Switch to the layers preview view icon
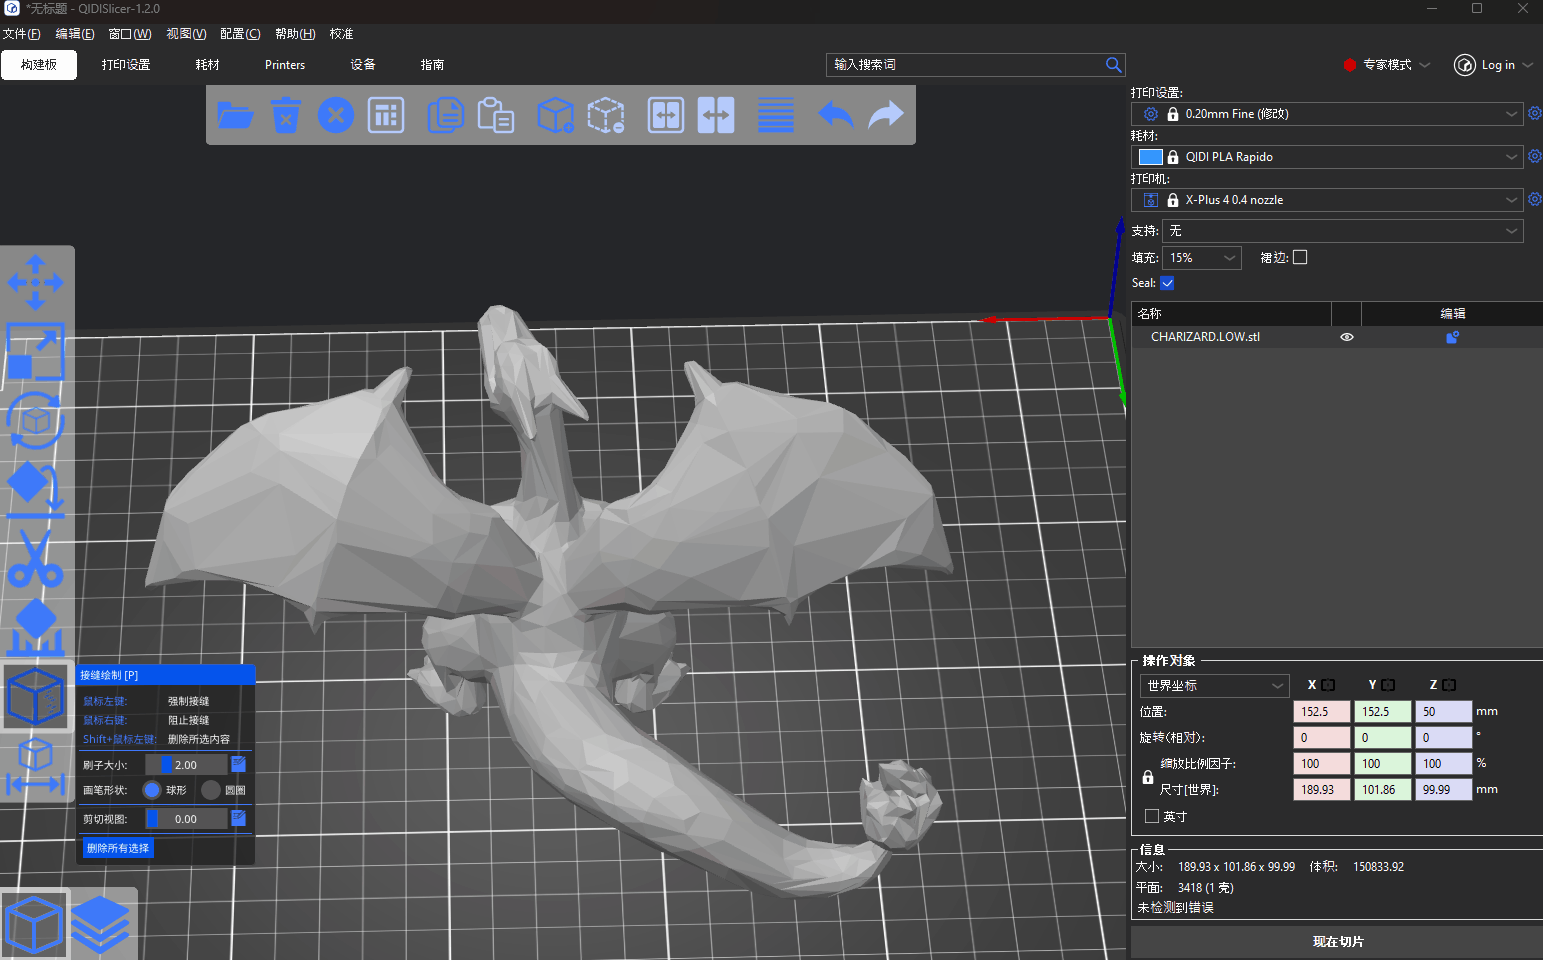The width and height of the screenshot is (1543, 960). pyautogui.click(x=101, y=925)
